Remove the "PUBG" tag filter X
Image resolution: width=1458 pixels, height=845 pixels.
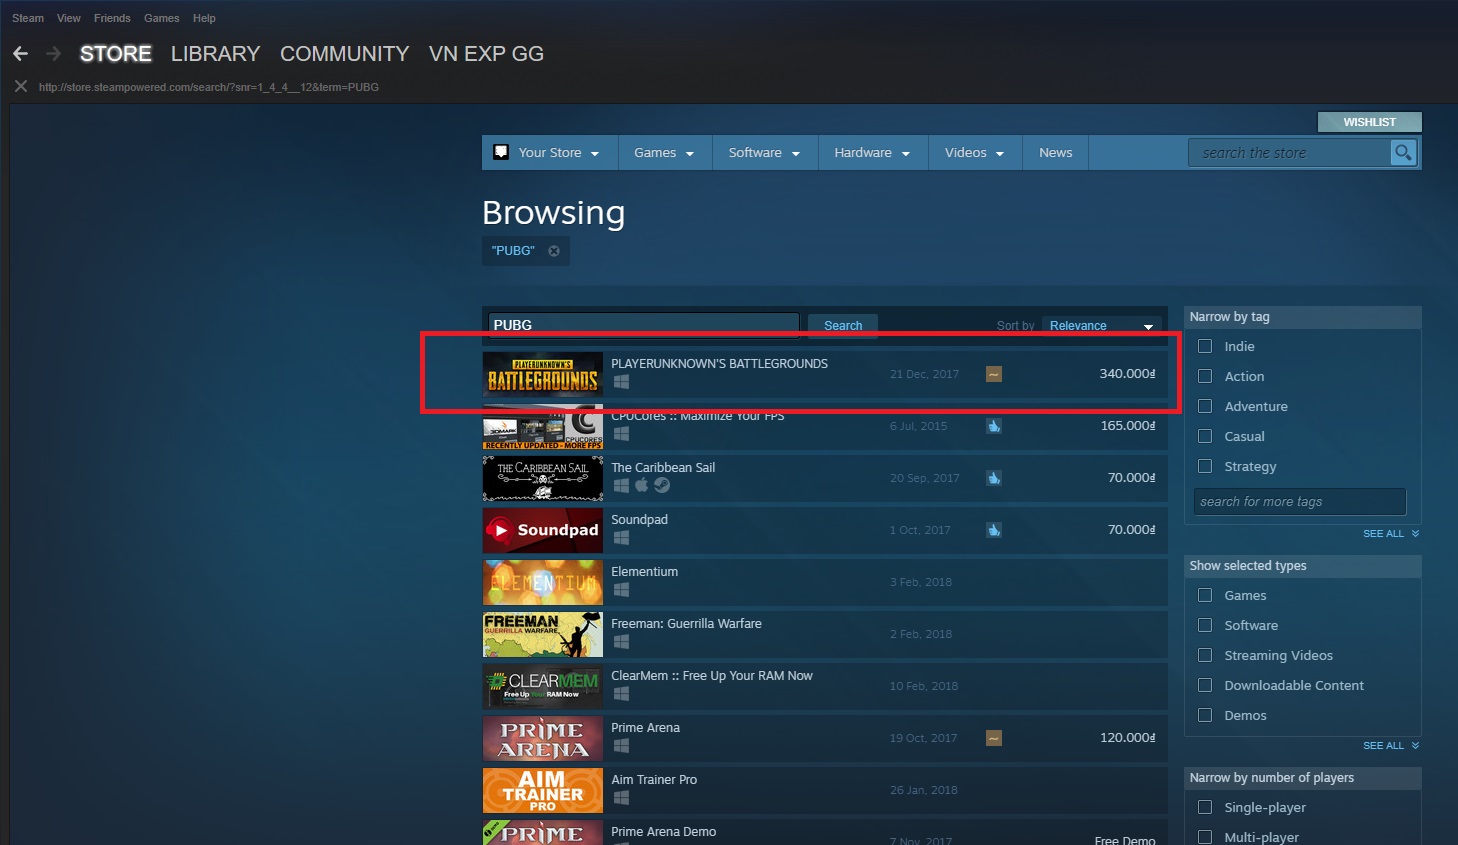tap(554, 251)
